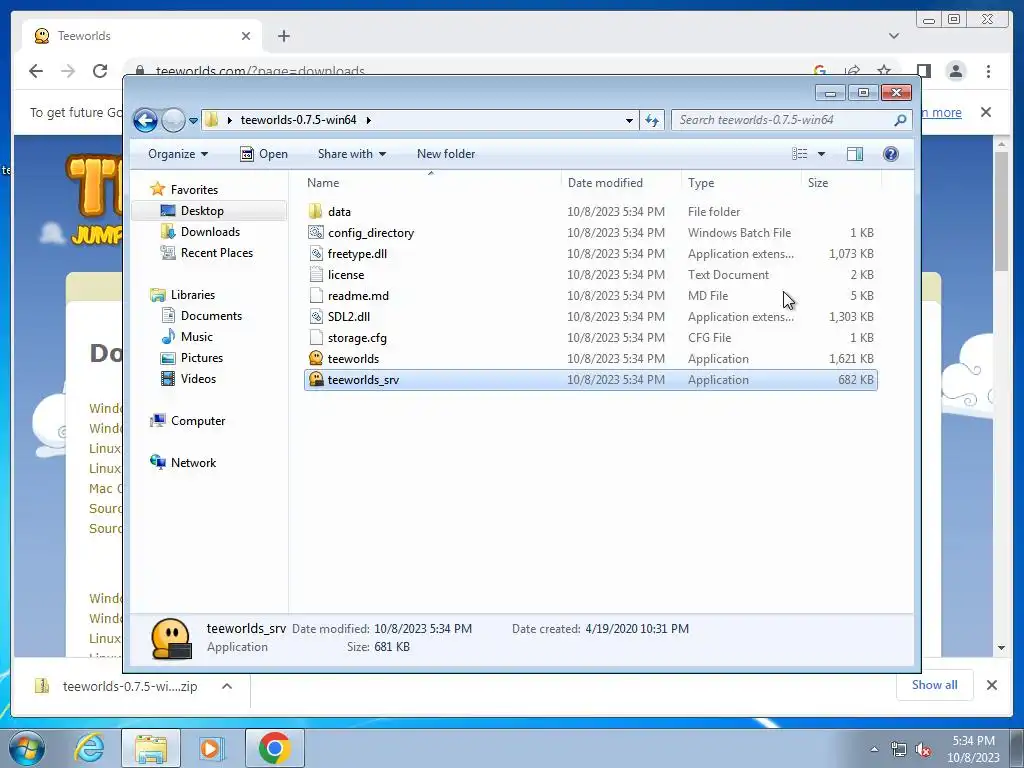Sort by the Type column header
Image resolution: width=1024 pixels, height=768 pixels.
(701, 183)
